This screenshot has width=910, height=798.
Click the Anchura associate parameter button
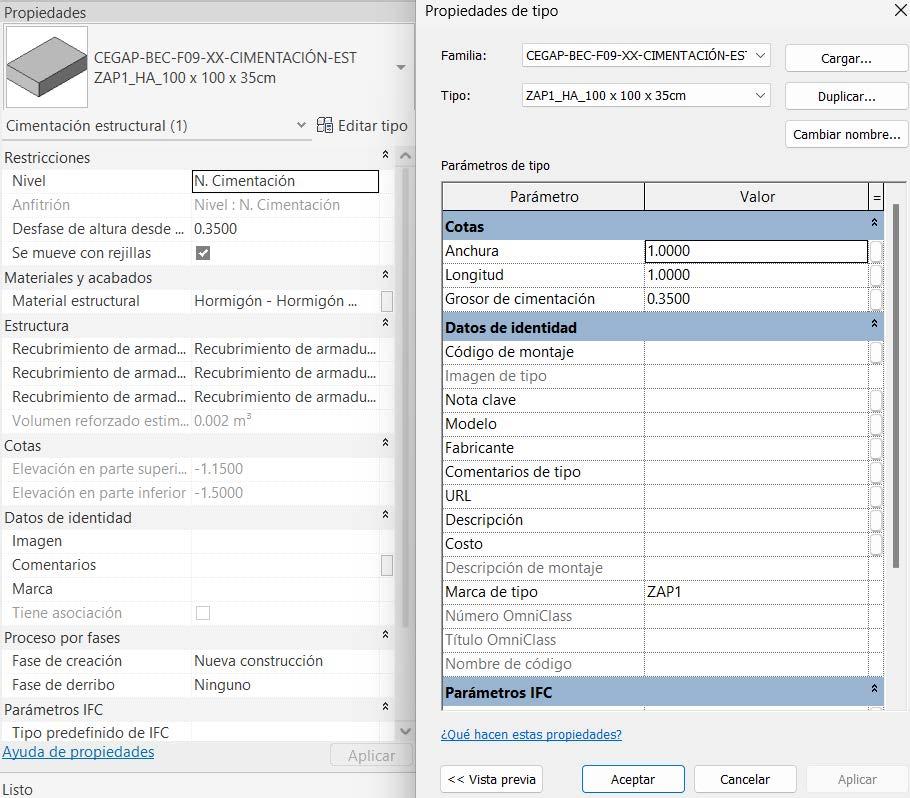point(876,251)
